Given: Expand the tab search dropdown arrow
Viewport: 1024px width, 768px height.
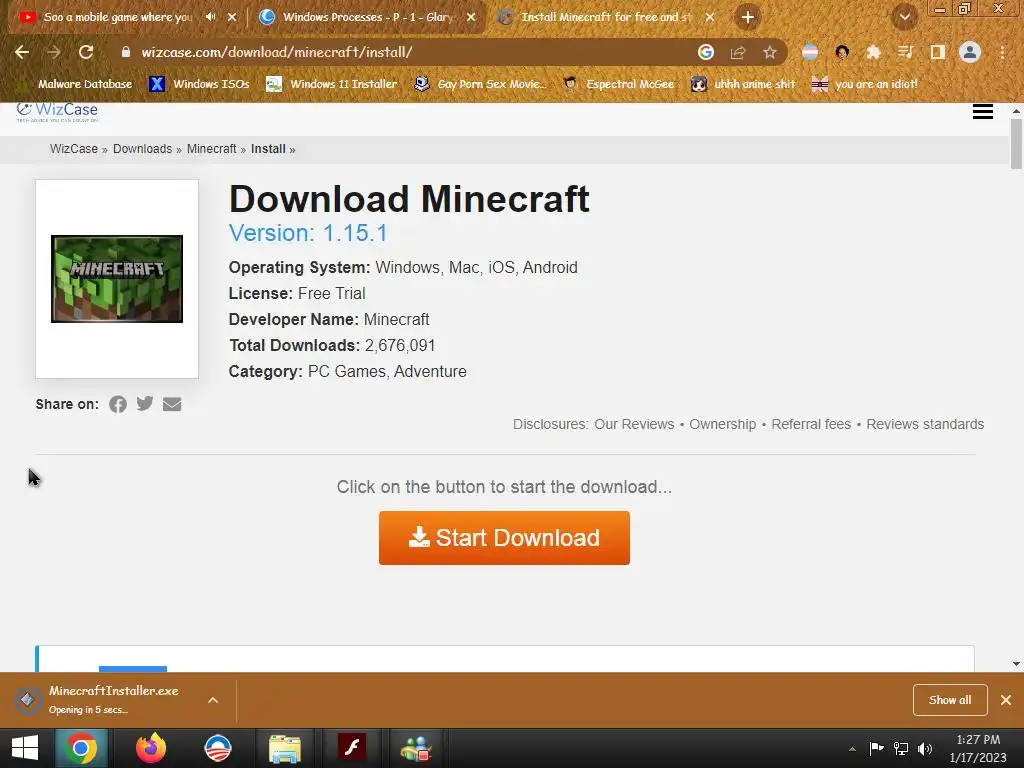Looking at the screenshot, I should 905,17.
